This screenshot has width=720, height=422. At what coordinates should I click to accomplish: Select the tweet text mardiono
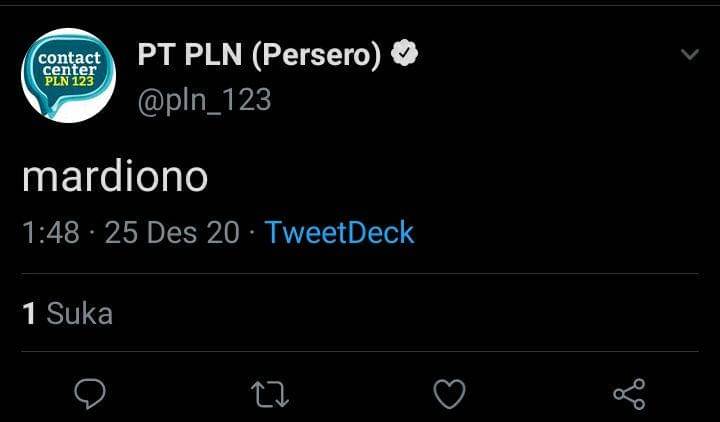click(x=114, y=177)
